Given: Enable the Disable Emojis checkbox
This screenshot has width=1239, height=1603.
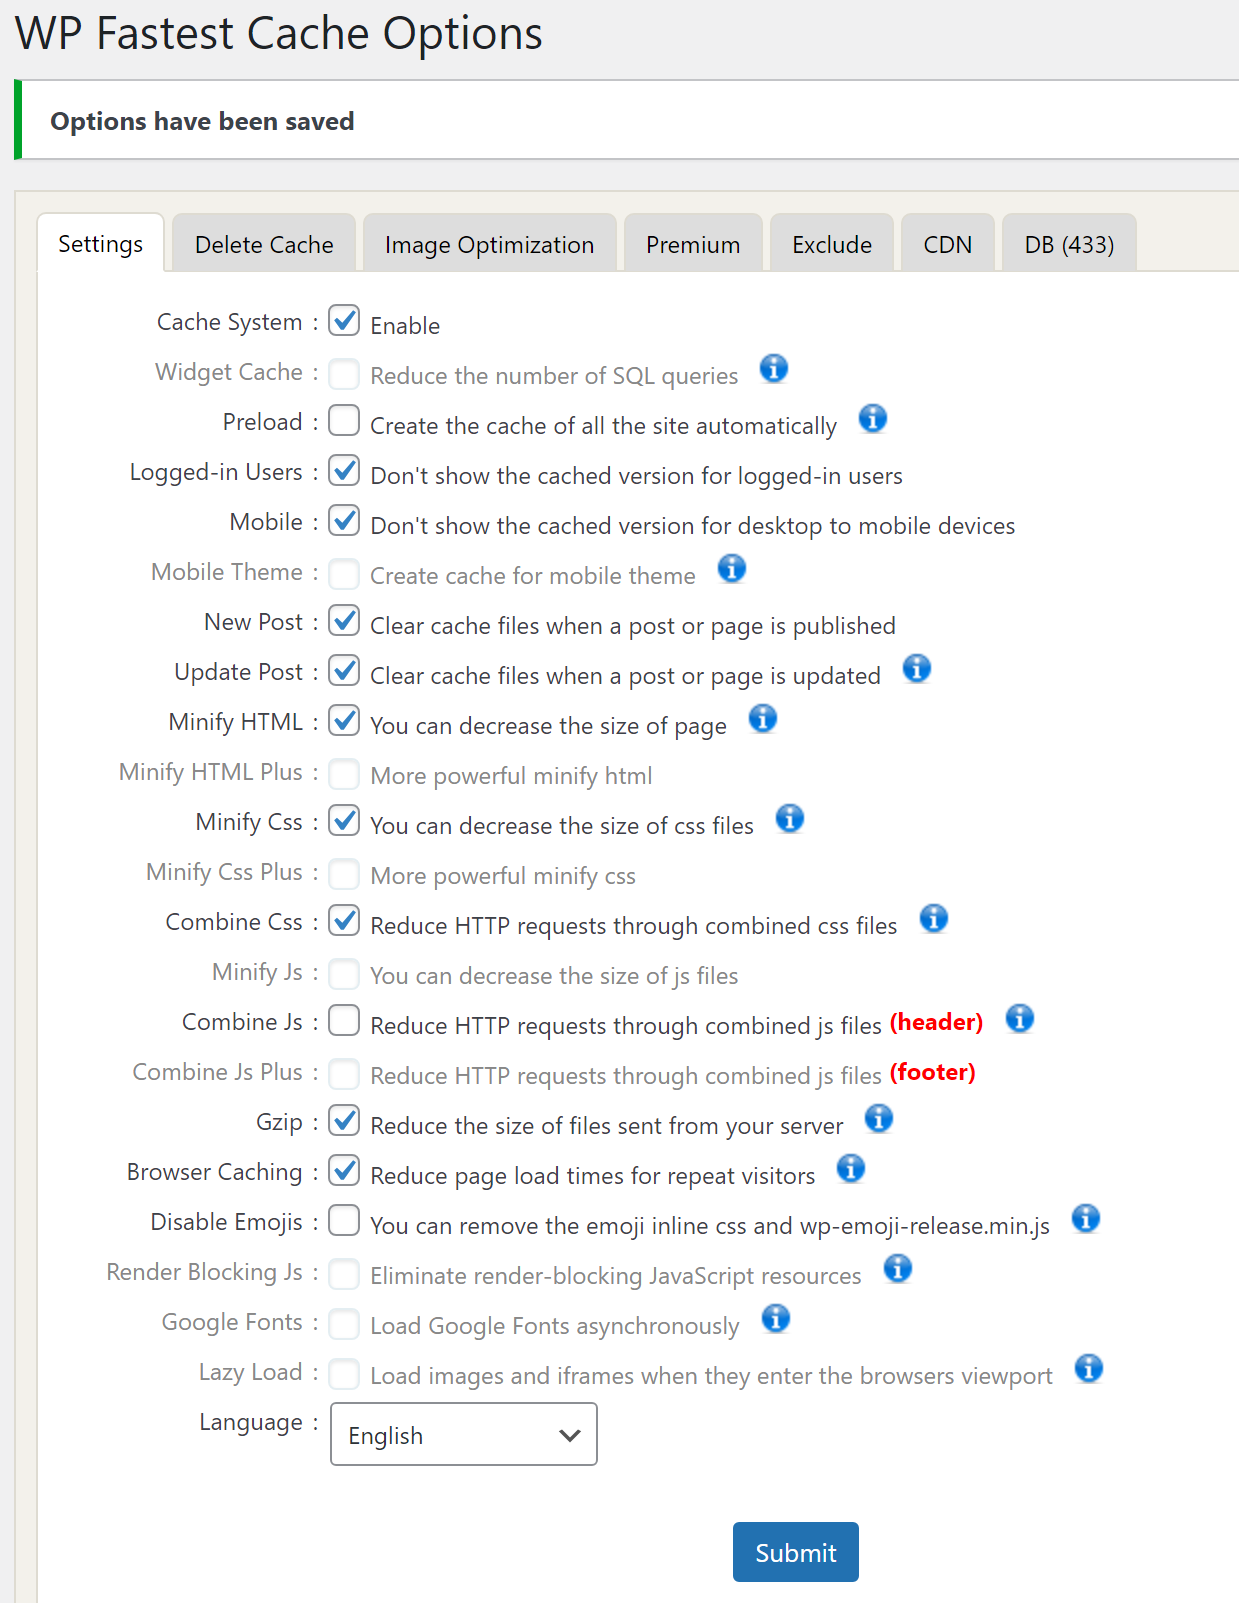Looking at the screenshot, I should click(344, 1220).
